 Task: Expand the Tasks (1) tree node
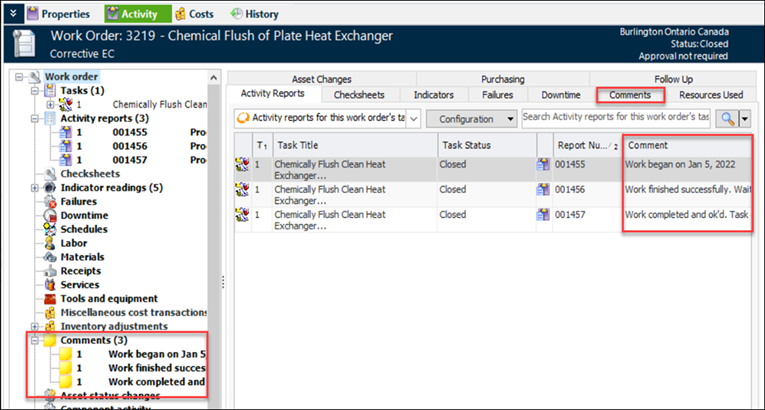pos(36,90)
